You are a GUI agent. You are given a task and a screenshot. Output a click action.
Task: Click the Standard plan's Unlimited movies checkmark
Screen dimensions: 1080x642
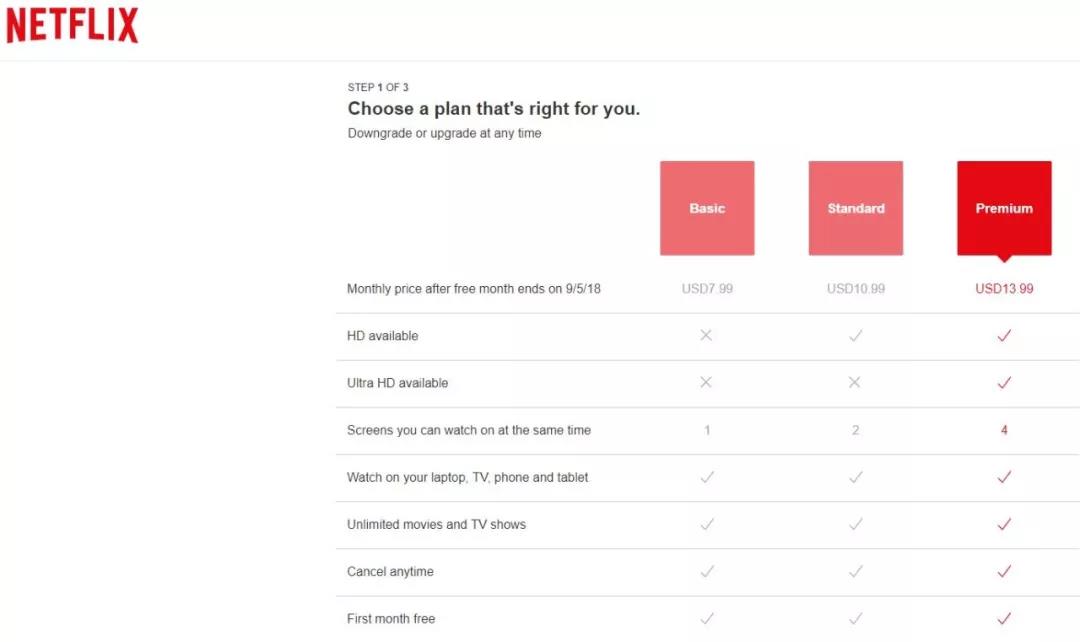pyautogui.click(x=855, y=524)
